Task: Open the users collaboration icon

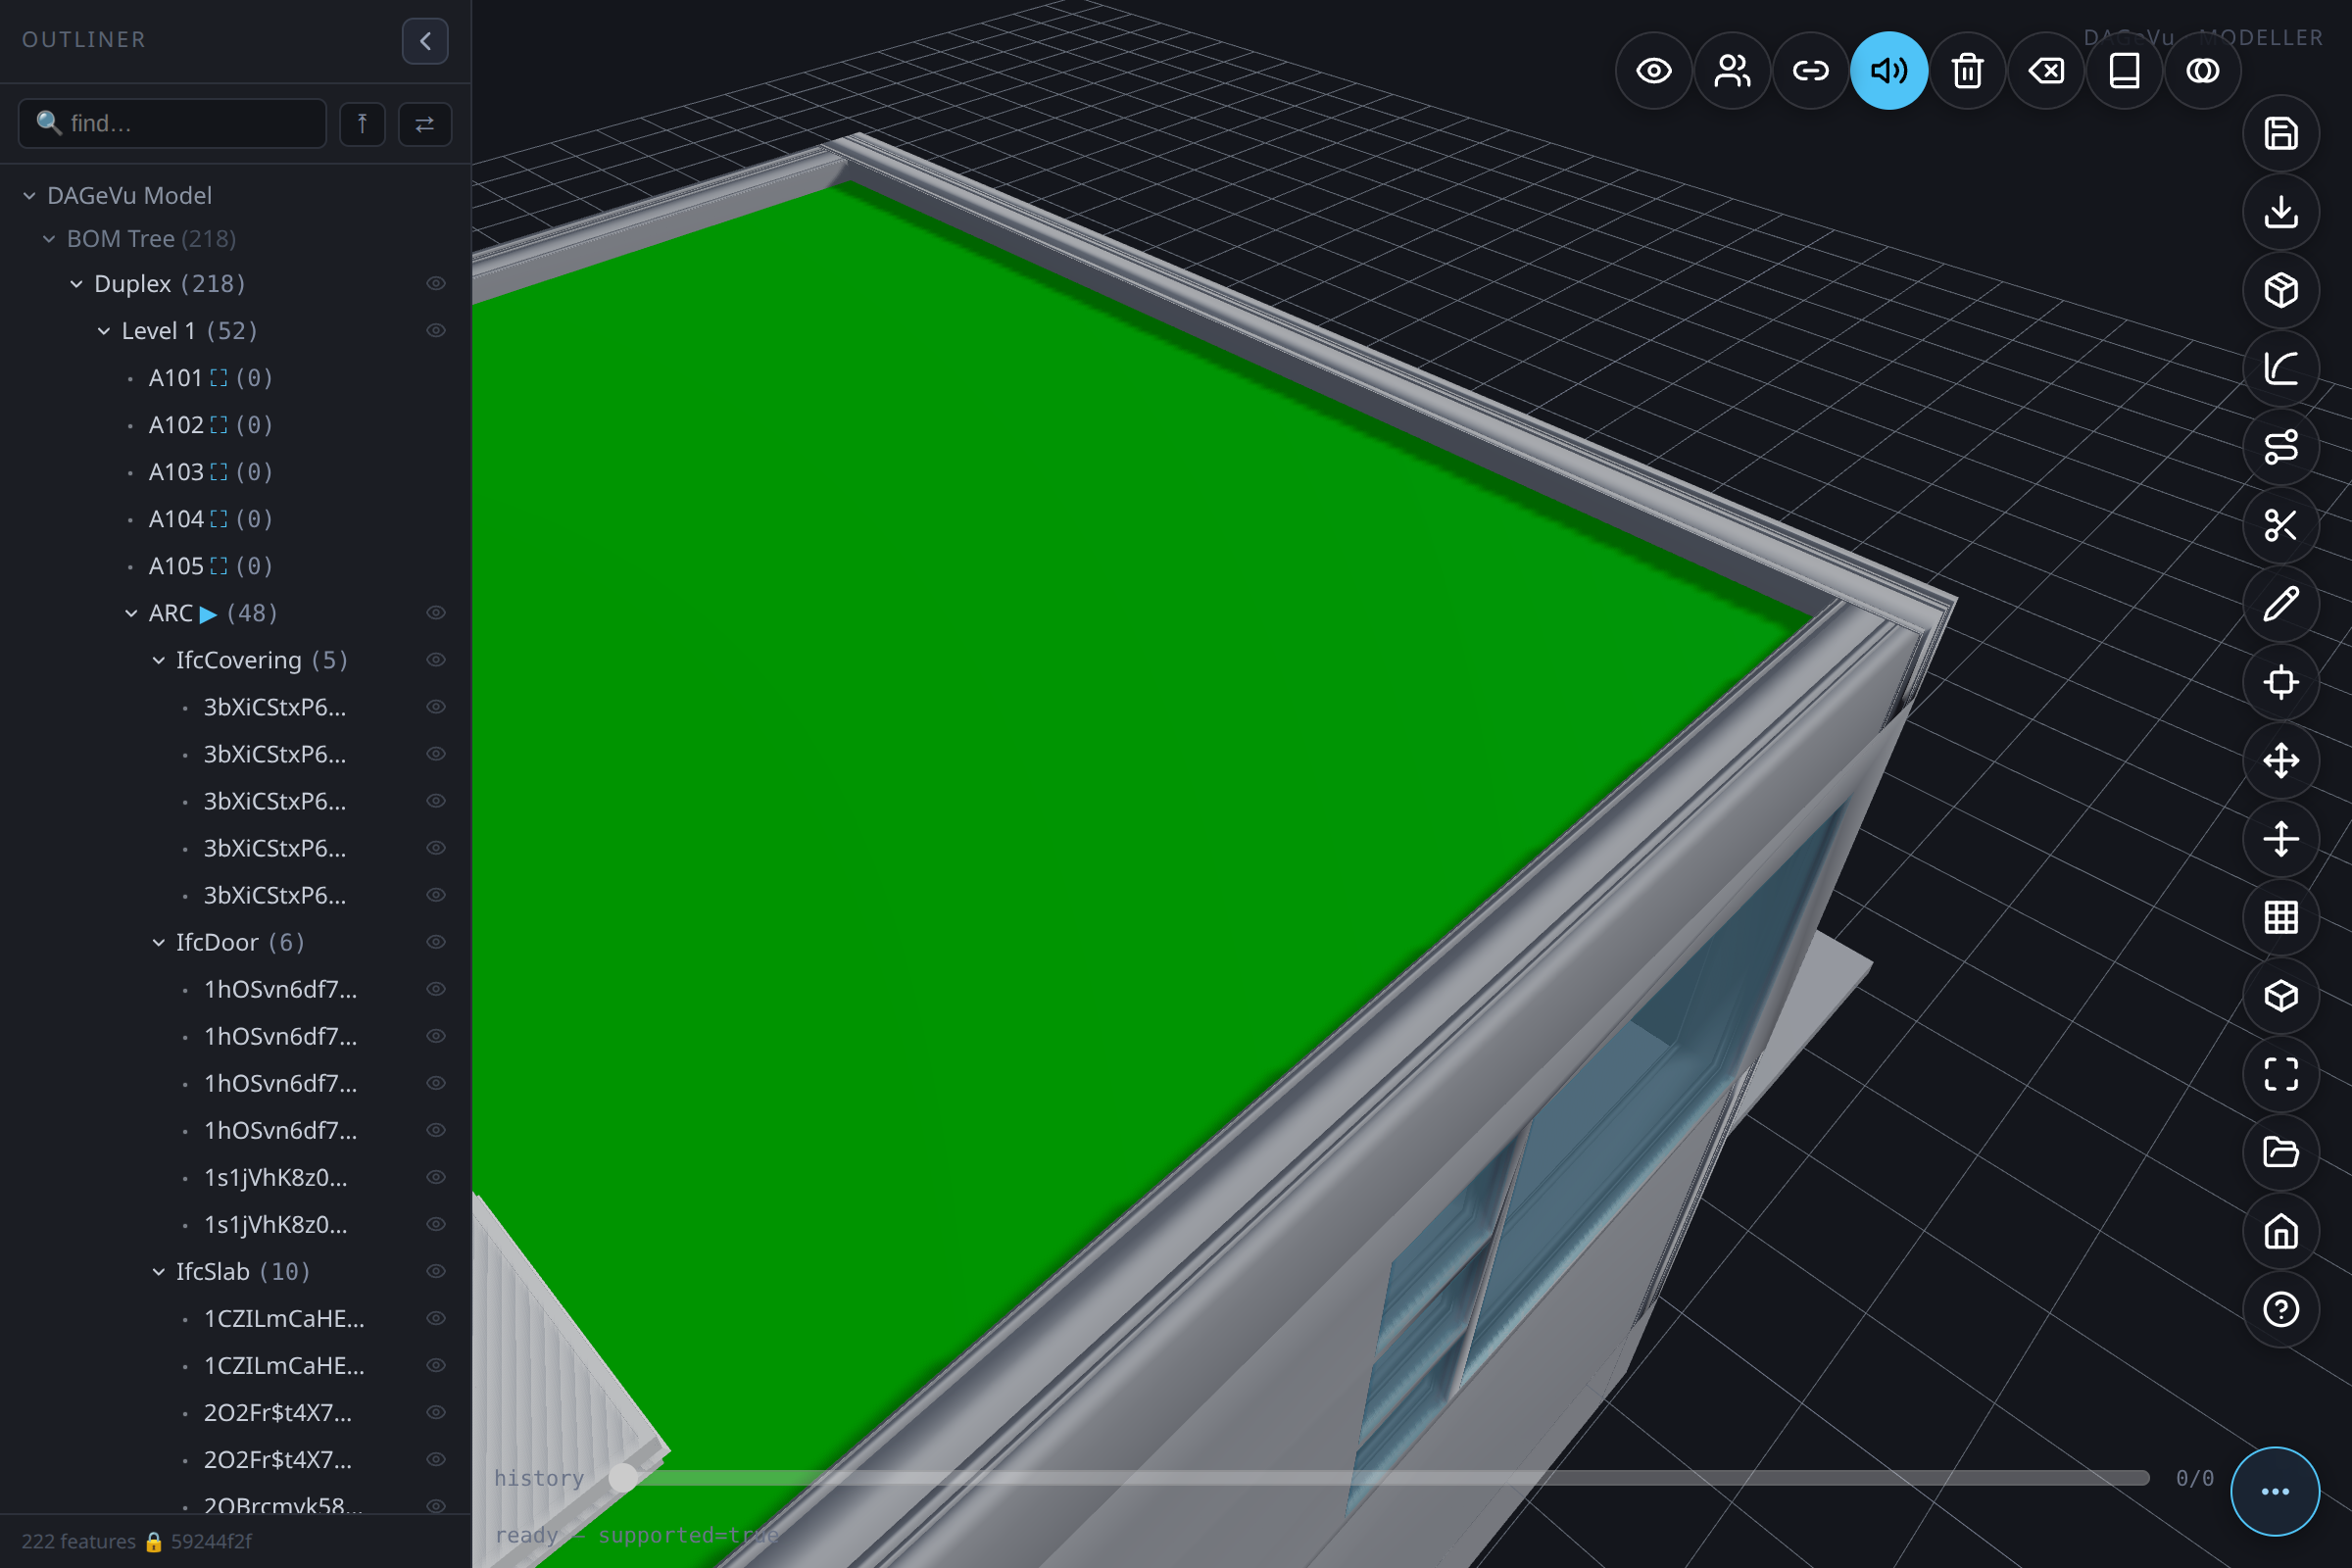Action: point(1732,71)
